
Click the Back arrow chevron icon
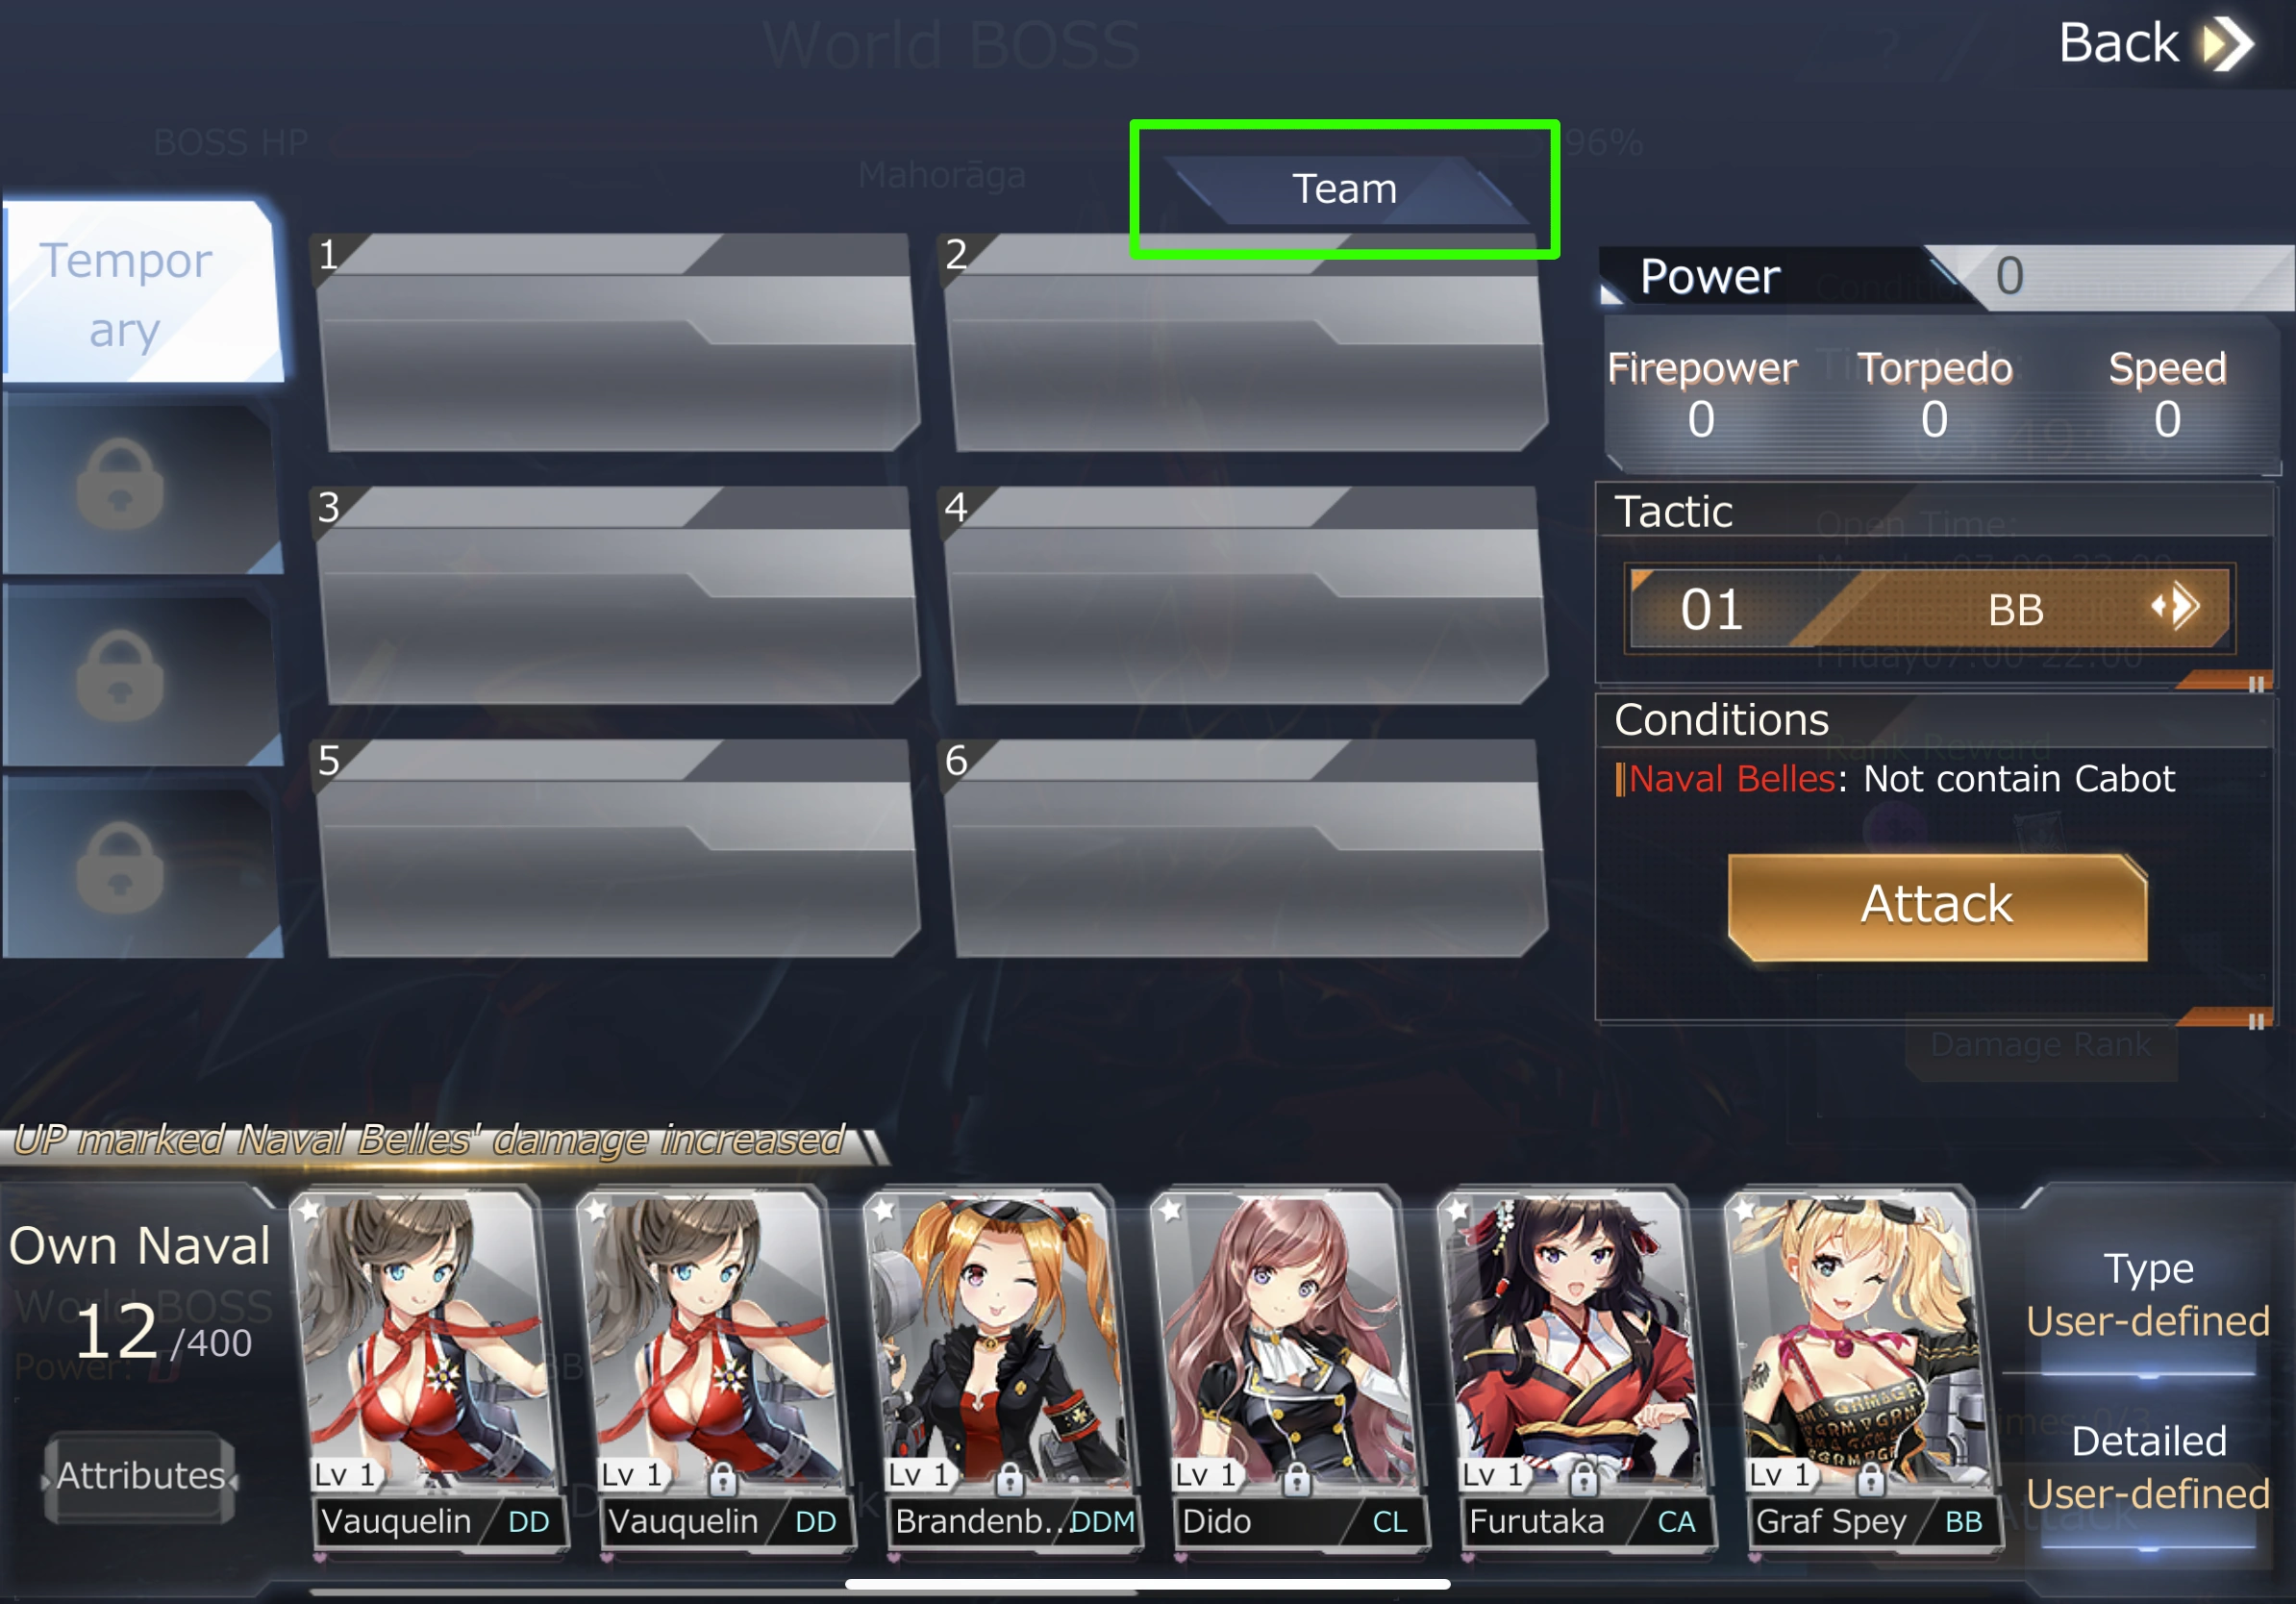point(2228,44)
